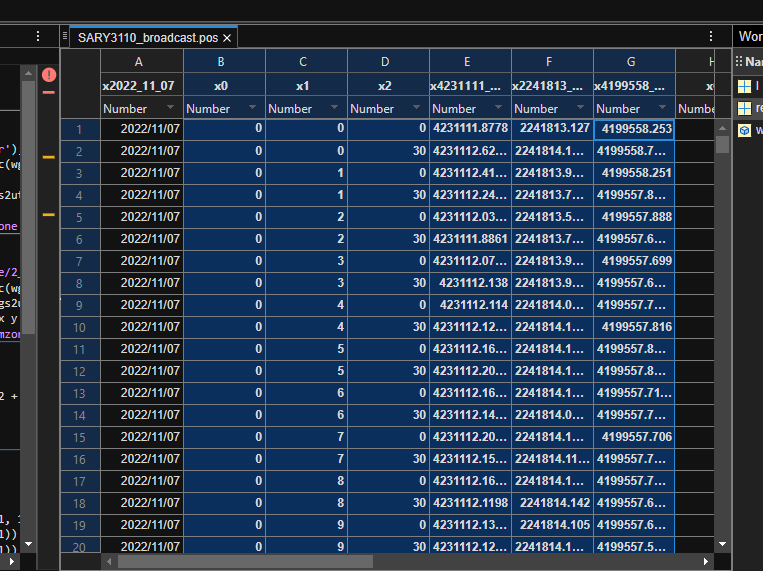Open the data type dropdown for column F
The height and width of the screenshot is (571, 763).
[x=581, y=107]
